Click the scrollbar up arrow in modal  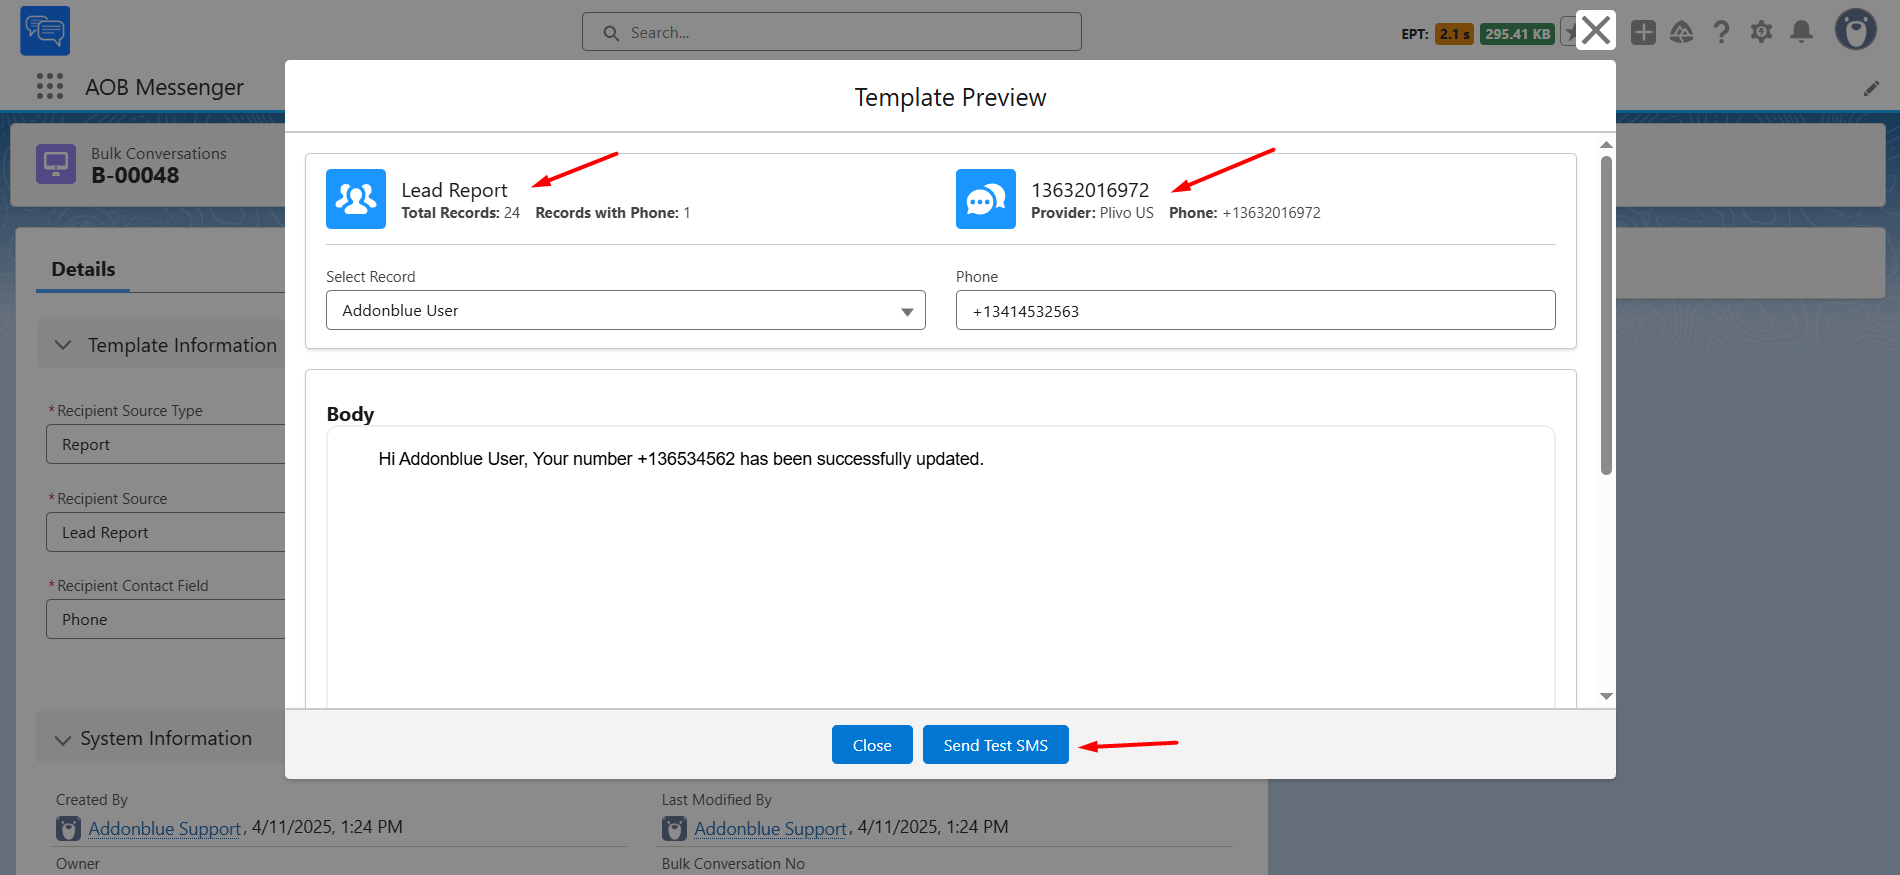point(1606,145)
